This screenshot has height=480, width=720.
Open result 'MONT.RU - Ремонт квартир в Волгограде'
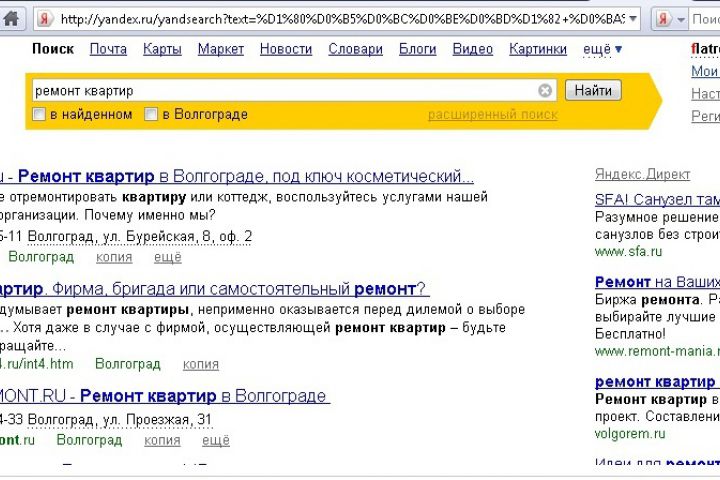click(x=163, y=396)
